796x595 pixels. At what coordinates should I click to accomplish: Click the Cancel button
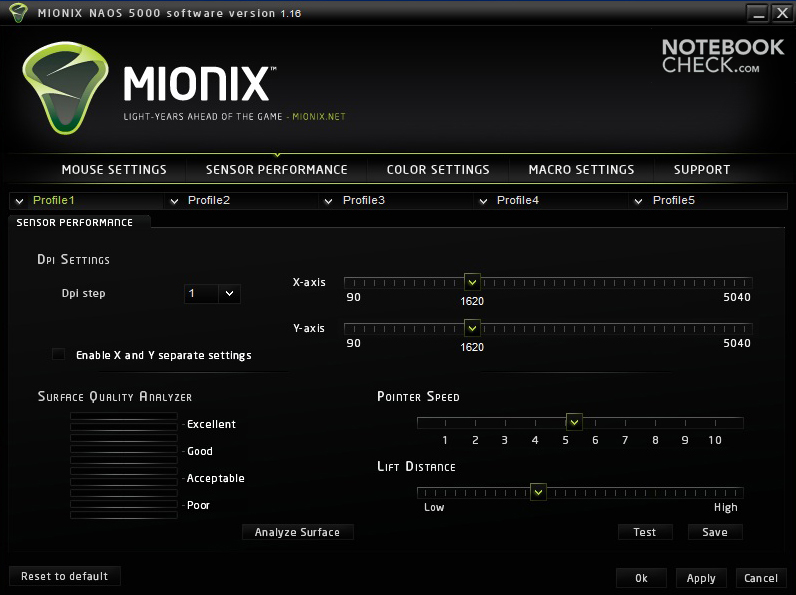point(760,578)
